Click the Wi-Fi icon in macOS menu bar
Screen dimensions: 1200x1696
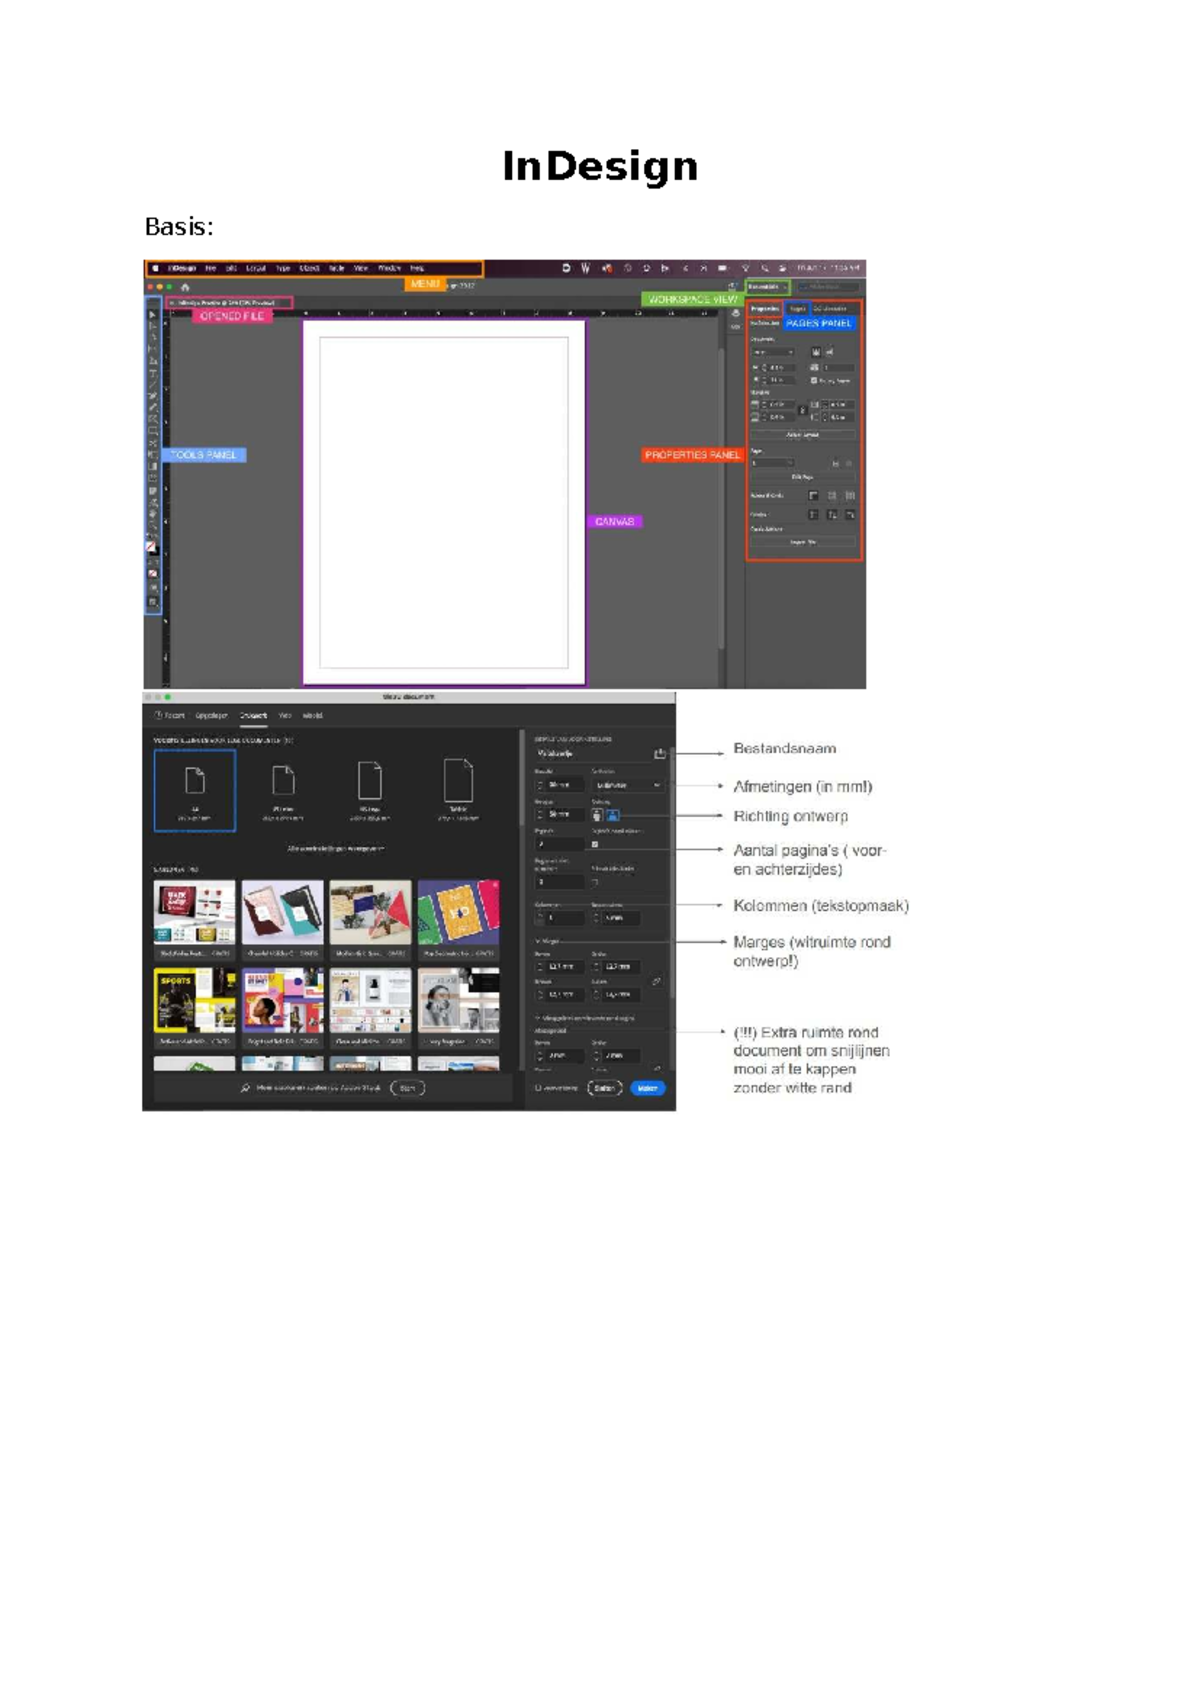coord(745,268)
